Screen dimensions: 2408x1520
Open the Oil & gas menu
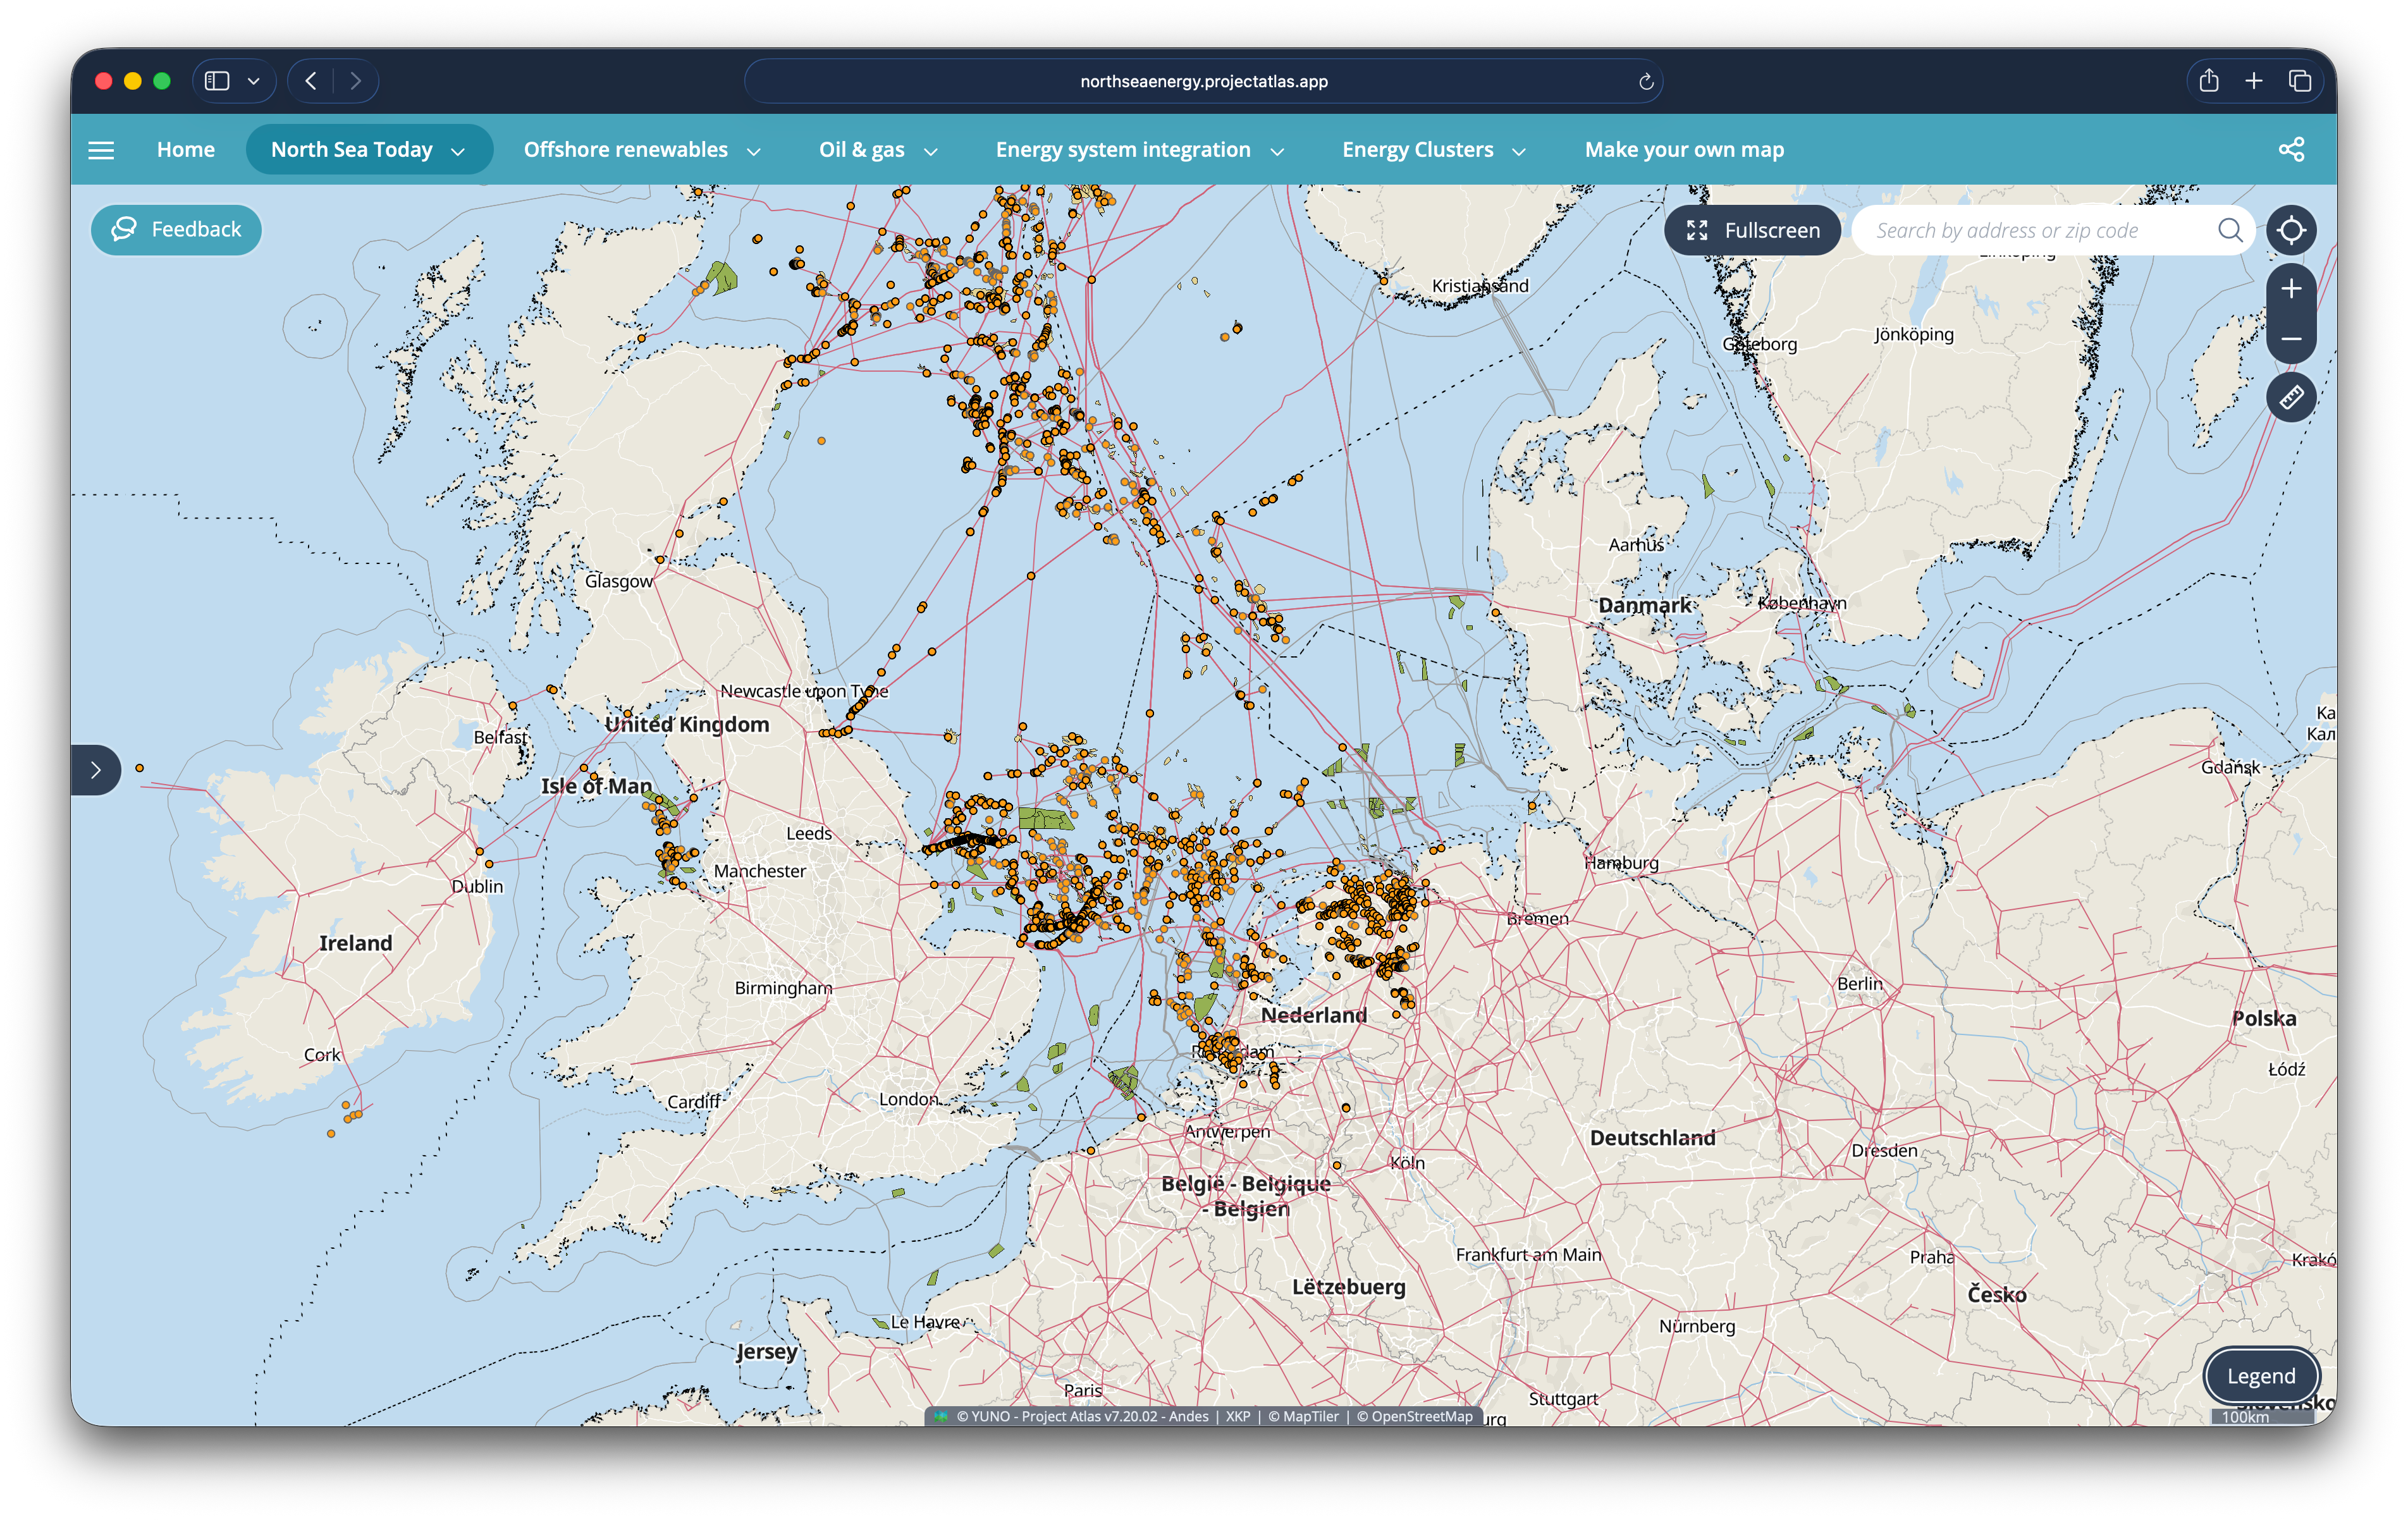tap(861, 150)
